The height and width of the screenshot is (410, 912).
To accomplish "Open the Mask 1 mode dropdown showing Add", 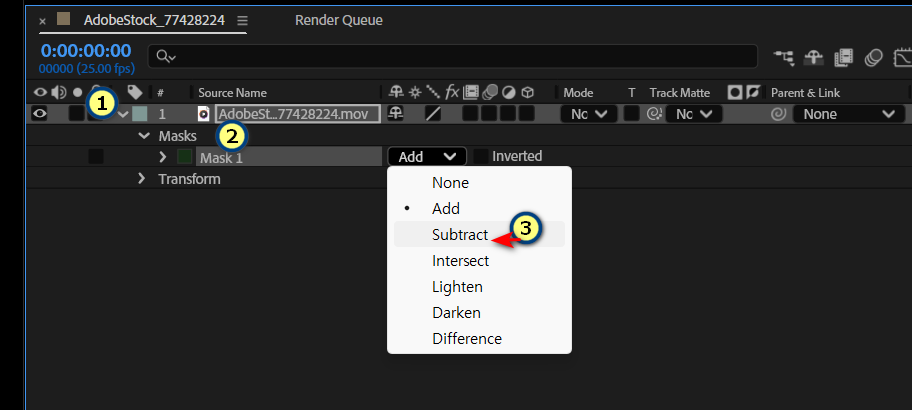I will pos(428,156).
